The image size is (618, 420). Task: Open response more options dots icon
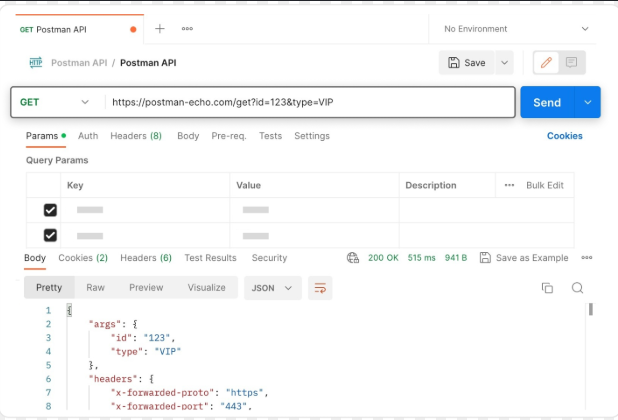[586, 258]
